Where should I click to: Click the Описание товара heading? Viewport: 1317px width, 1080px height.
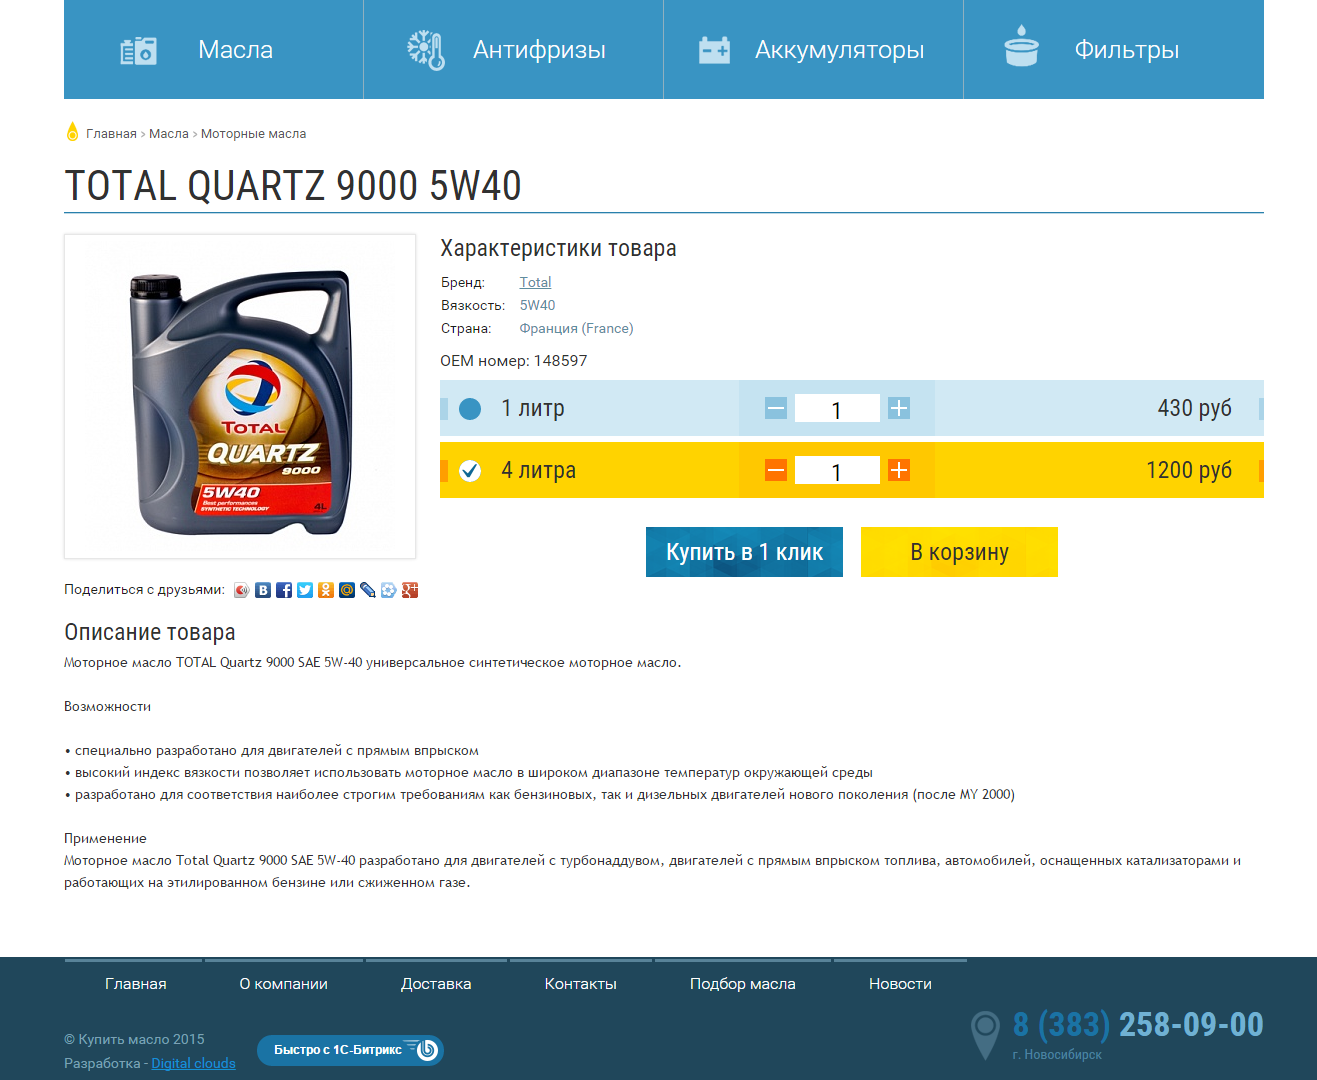click(x=150, y=632)
